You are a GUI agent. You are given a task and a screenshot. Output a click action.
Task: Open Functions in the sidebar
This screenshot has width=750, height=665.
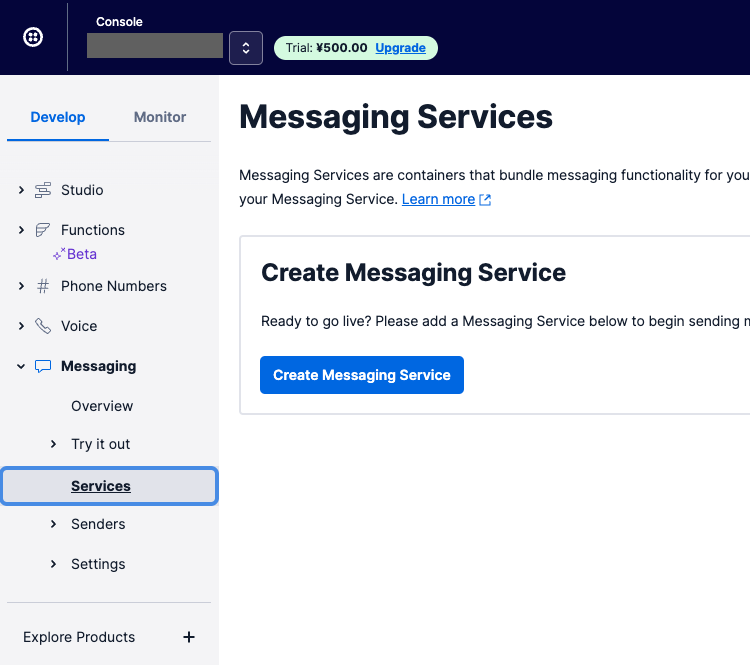[93, 230]
